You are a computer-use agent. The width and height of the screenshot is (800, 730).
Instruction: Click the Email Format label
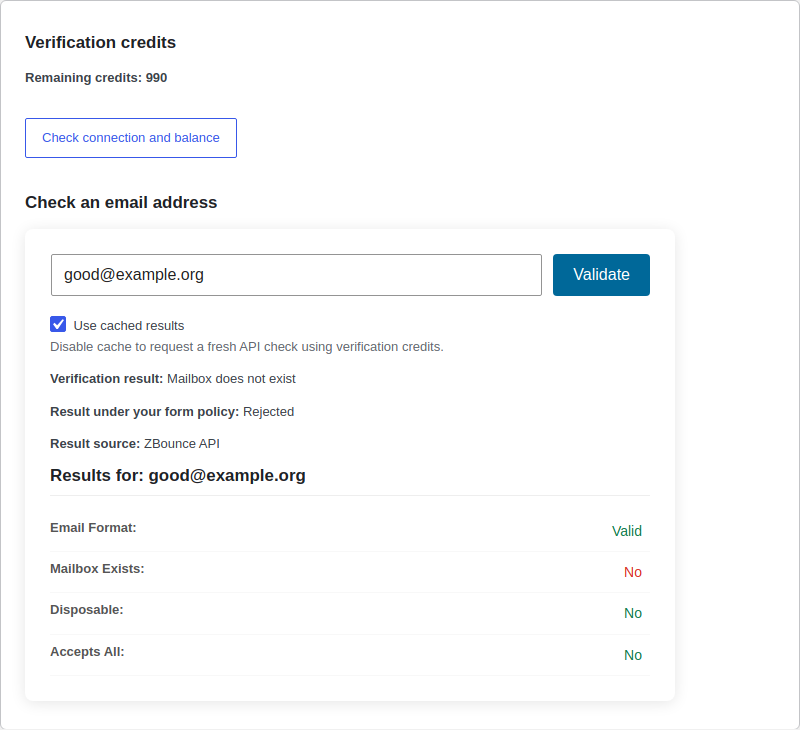(93, 528)
